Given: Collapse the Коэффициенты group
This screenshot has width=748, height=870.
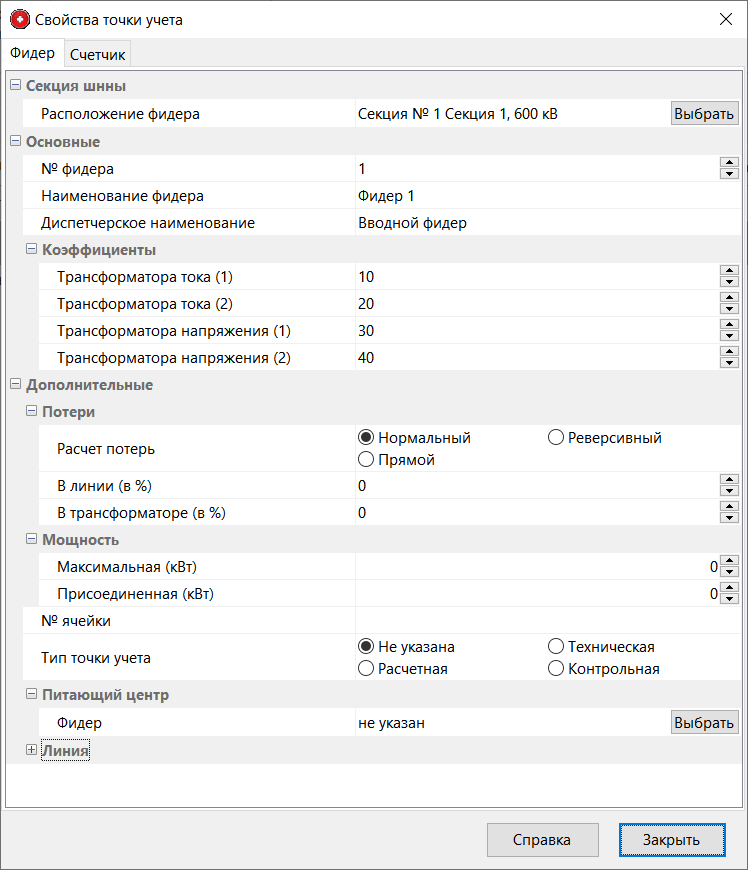Looking at the screenshot, I should tap(31, 249).
